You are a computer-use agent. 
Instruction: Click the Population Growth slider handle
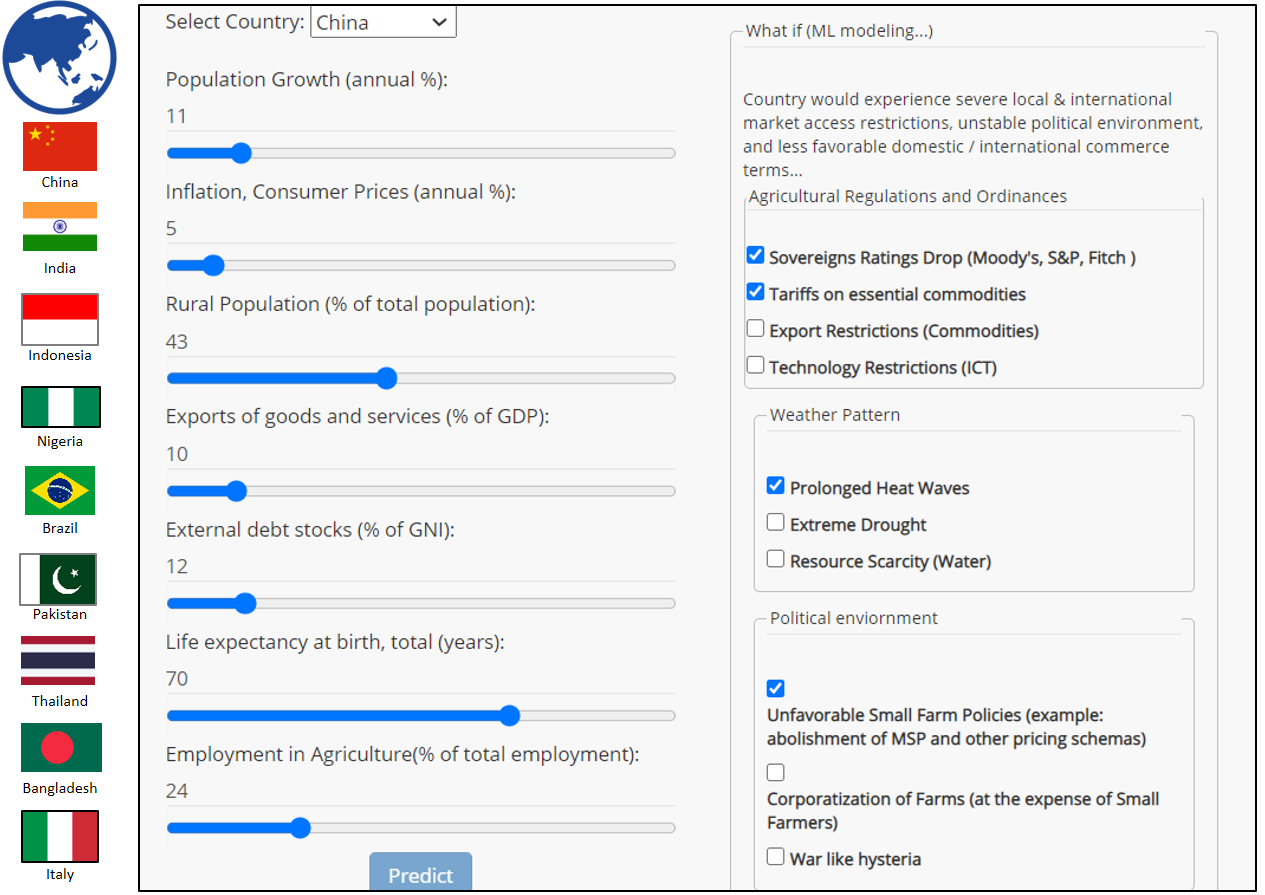click(240, 153)
